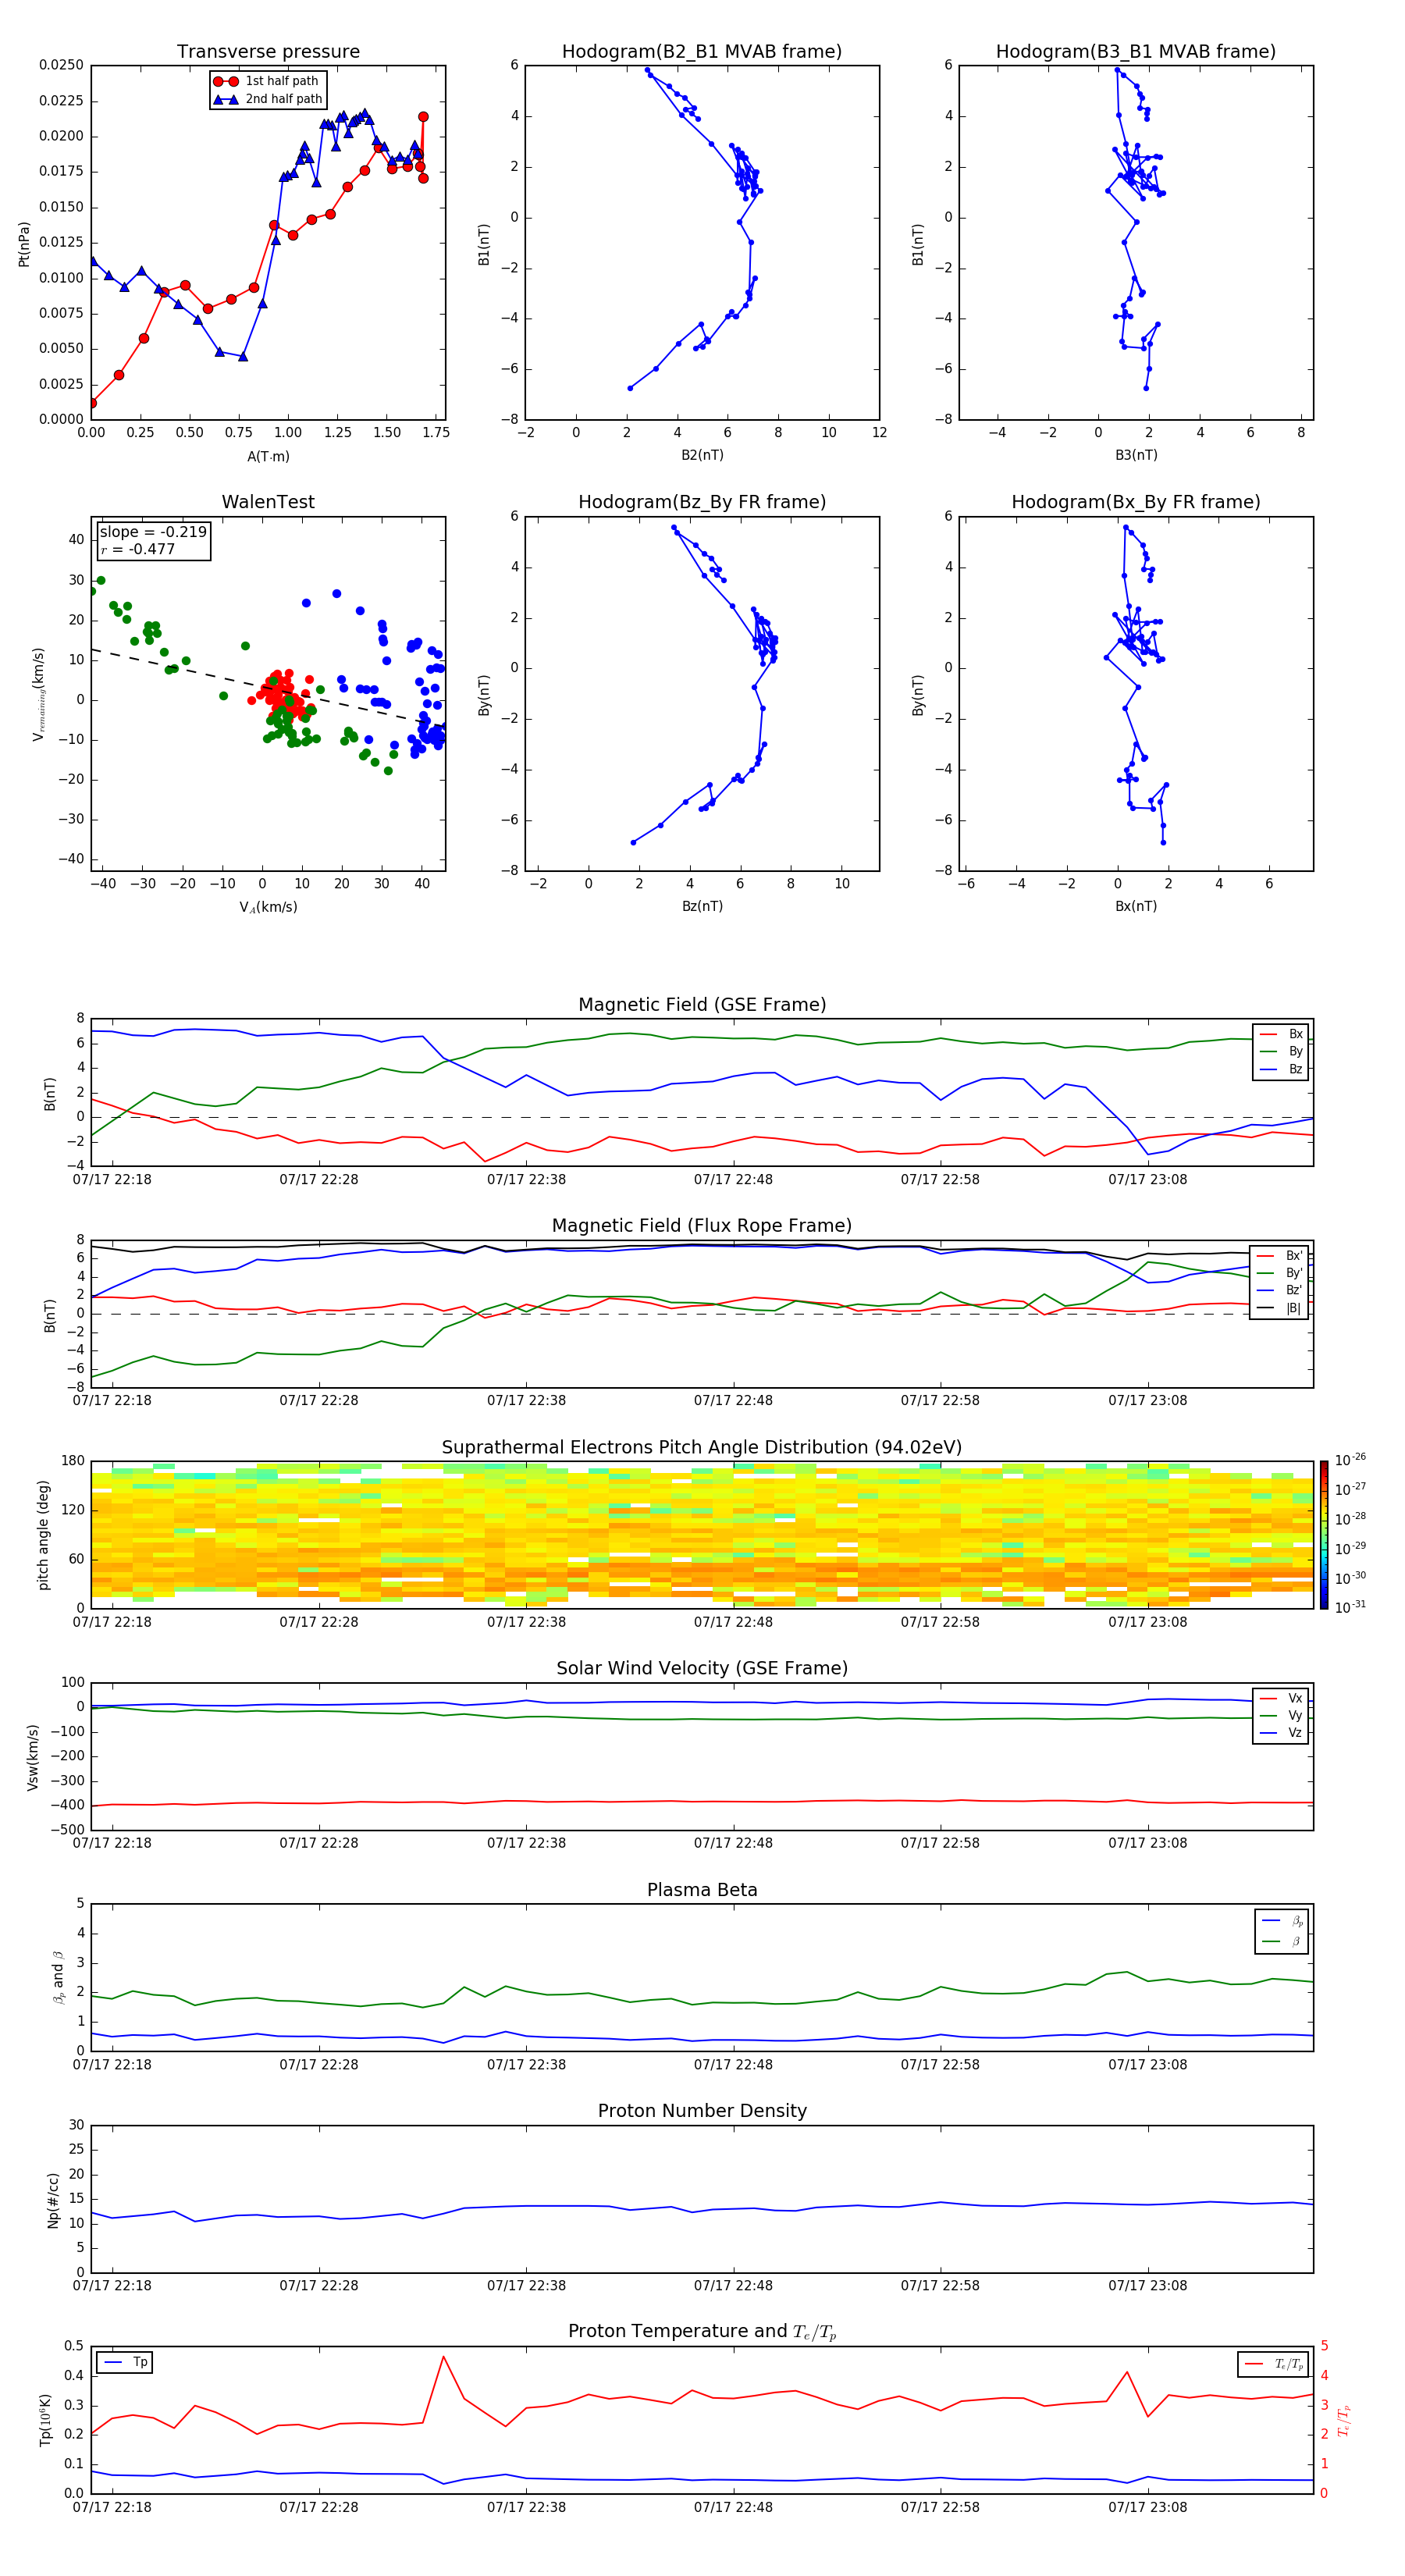Click the "B2(nT)" x-axis label
This screenshot has height=2576, width=1405.
[x=702, y=455]
